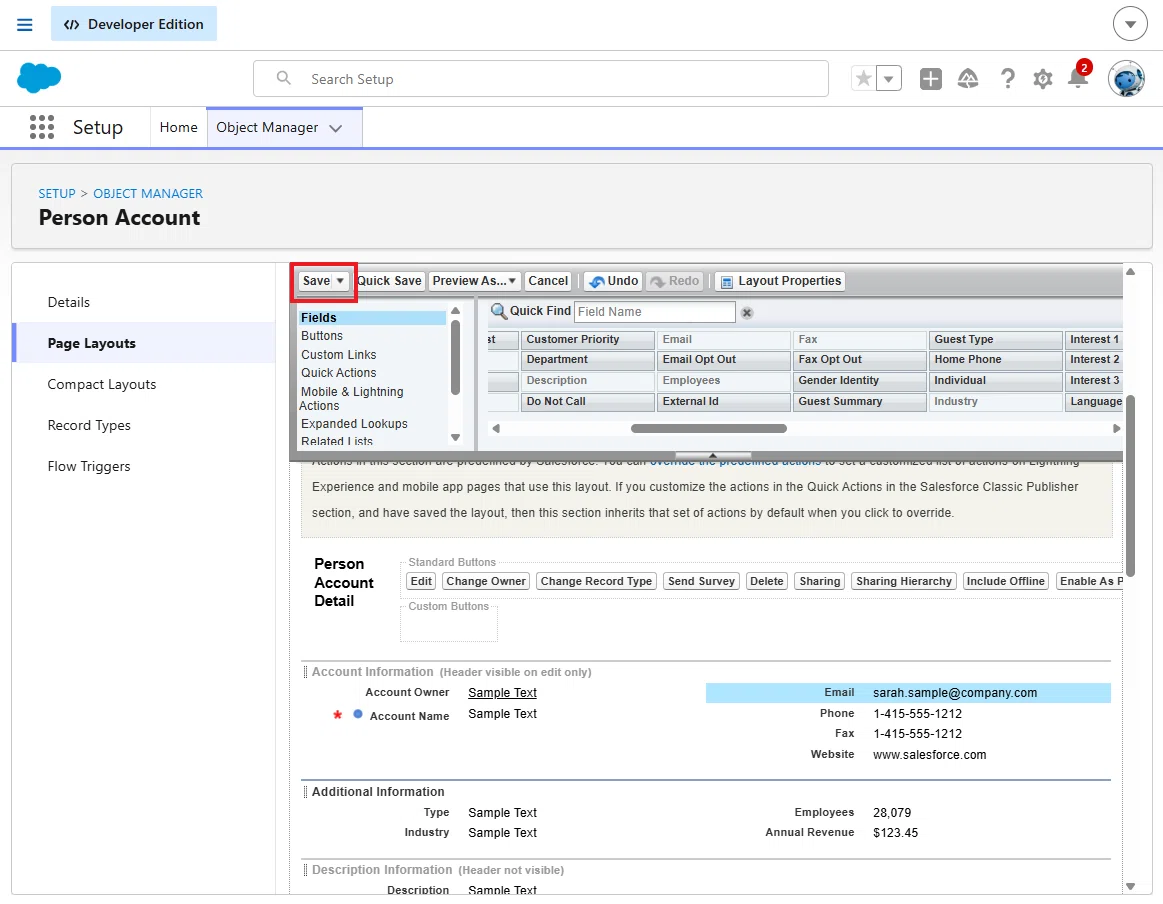The width and height of the screenshot is (1163, 904).
Task: Open the hamburger menu at top left
Action: (x=24, y=24)
